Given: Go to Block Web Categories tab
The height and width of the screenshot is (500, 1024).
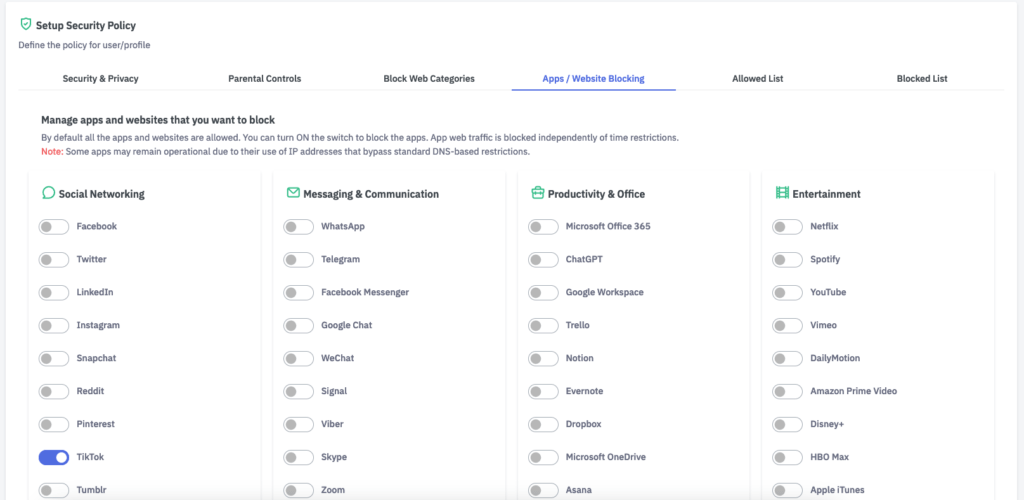Looking at the screenshot, I should (x=429, y=78).
